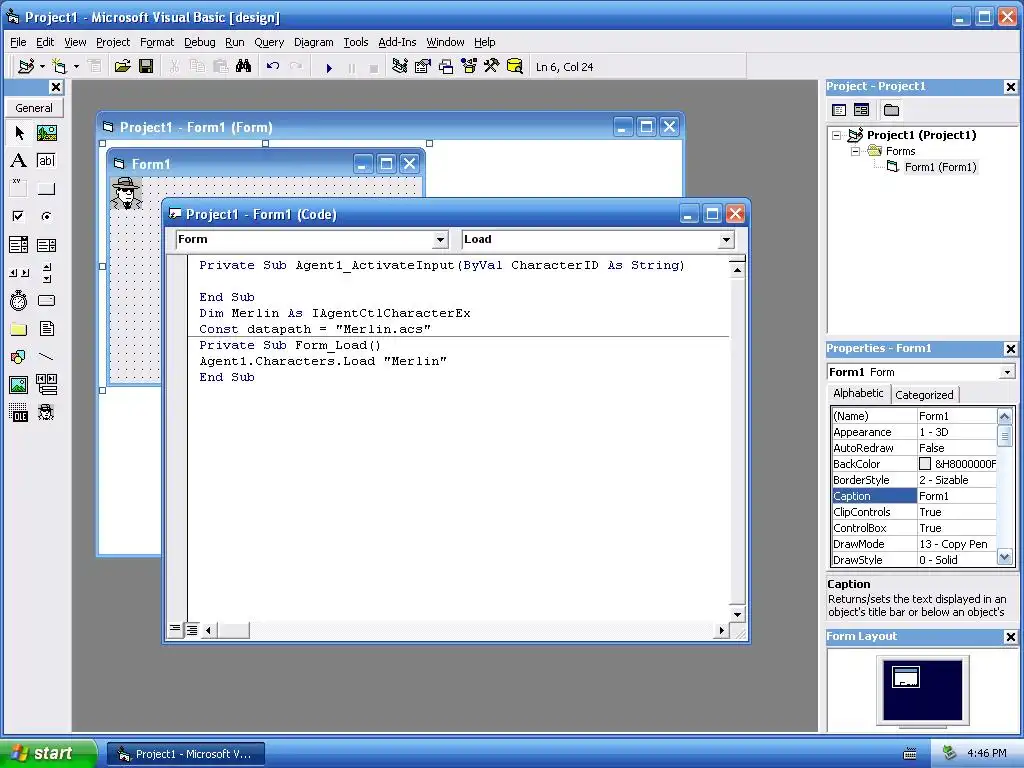Select the OptionButton control tool
Viewport: 1024px width, 768px height.
(46, 216)
